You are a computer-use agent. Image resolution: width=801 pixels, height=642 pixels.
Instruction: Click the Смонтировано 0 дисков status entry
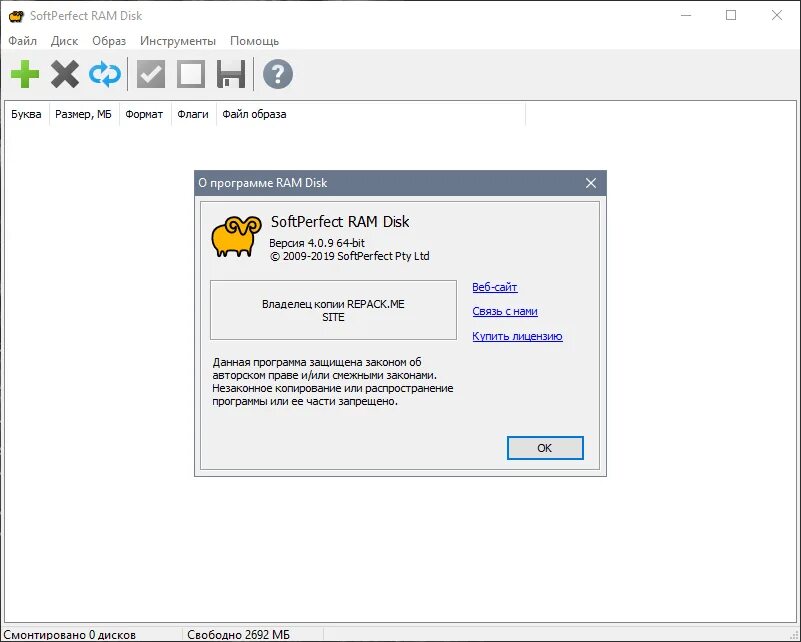tap(69, 635)
